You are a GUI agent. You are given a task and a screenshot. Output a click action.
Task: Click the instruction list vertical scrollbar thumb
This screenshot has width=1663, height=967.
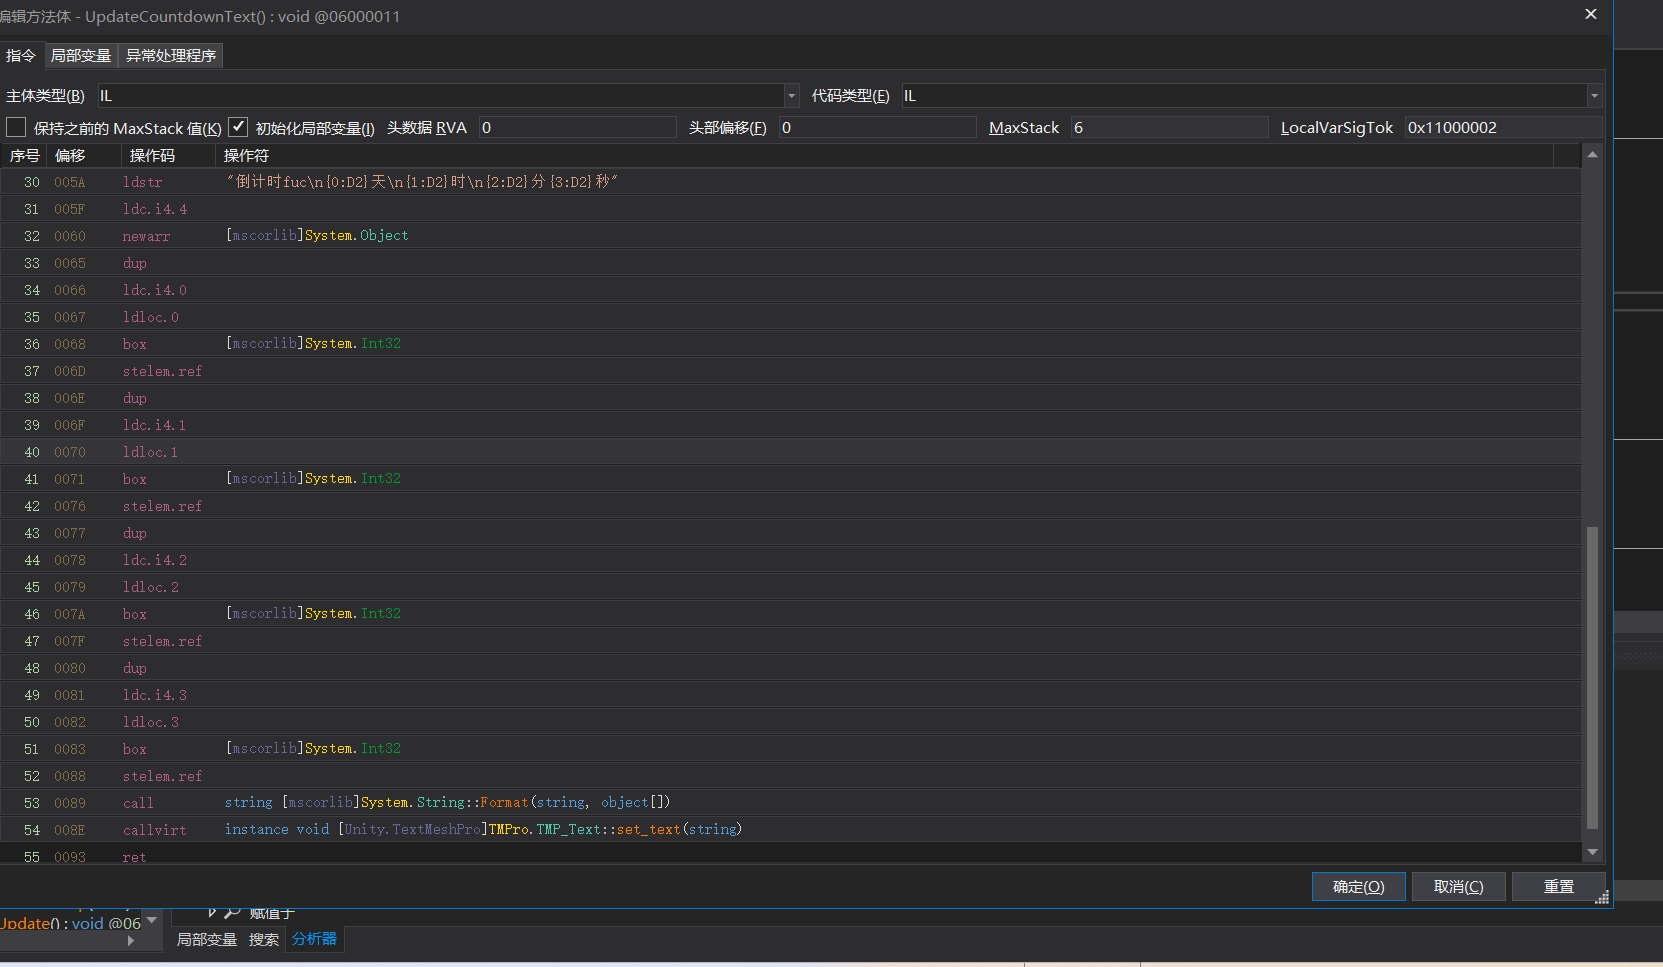1592,677
